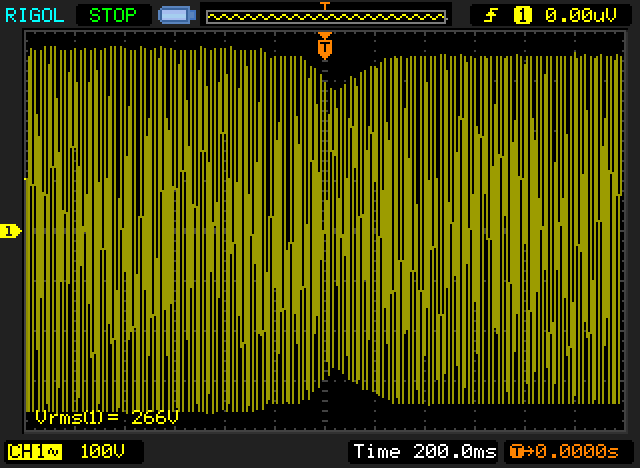Click the channel 1 ground level marker

pos(11,231)
